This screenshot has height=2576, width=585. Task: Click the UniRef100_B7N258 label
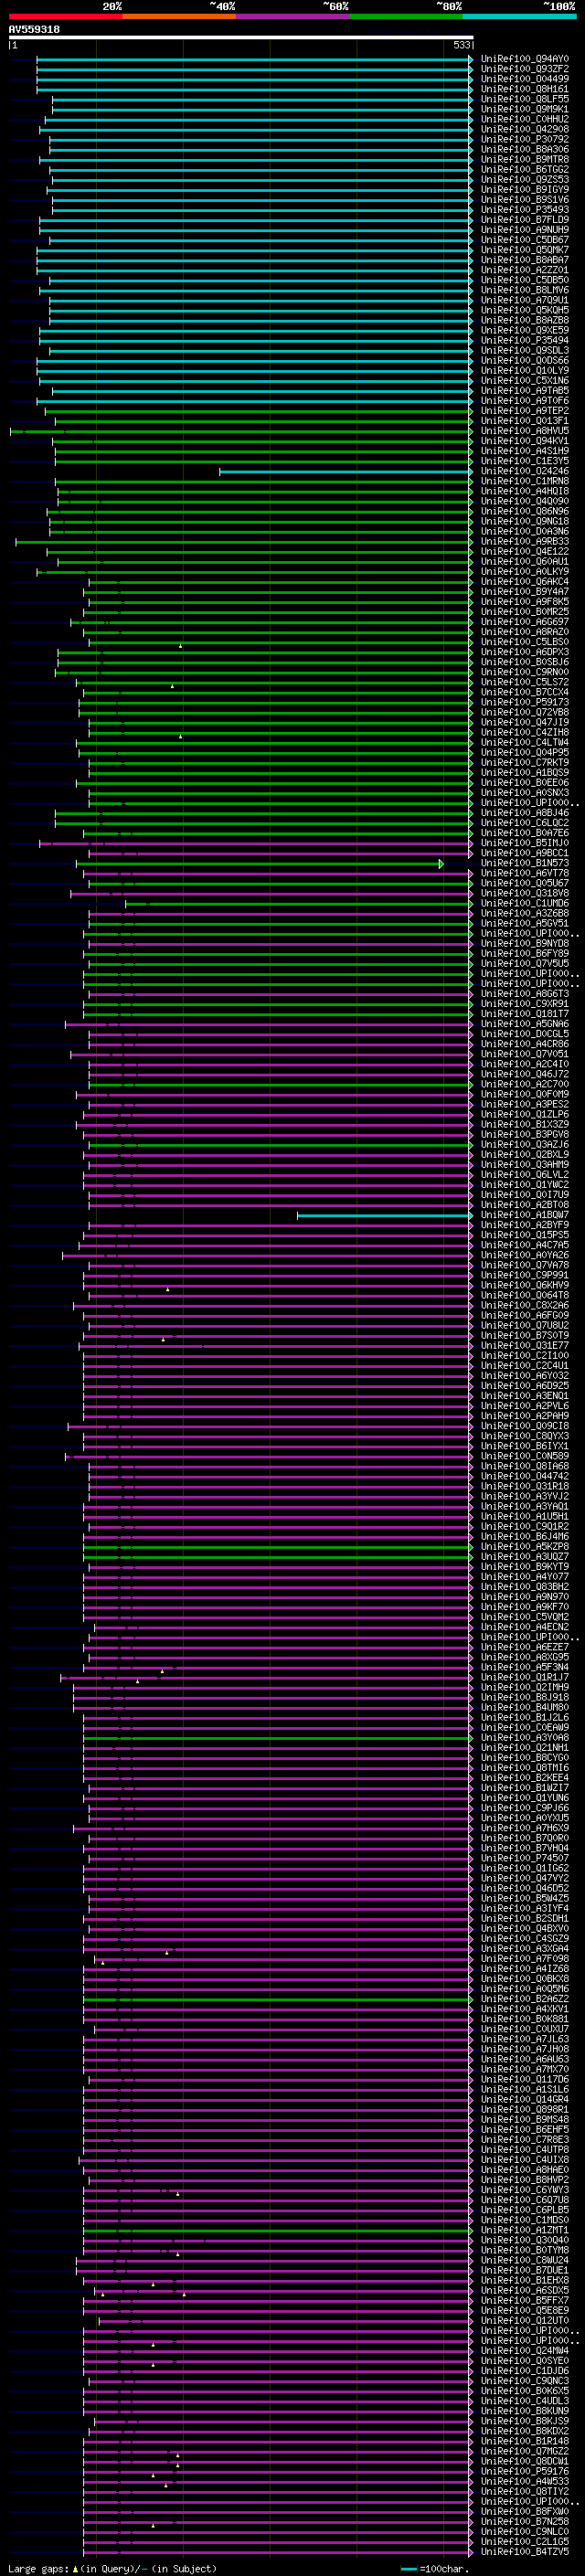click(525, 2521)
